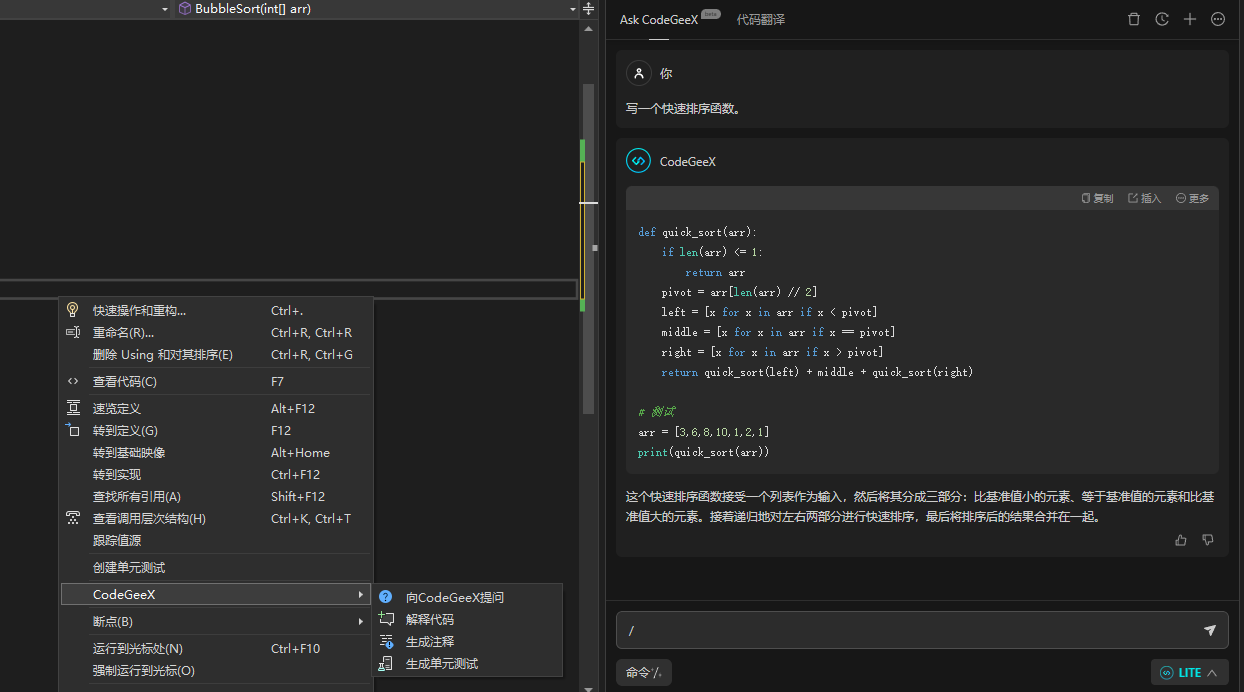Insert the generated code via 插入 icon
This screenshot has height=692, width=1244.
coord(1145,197)
